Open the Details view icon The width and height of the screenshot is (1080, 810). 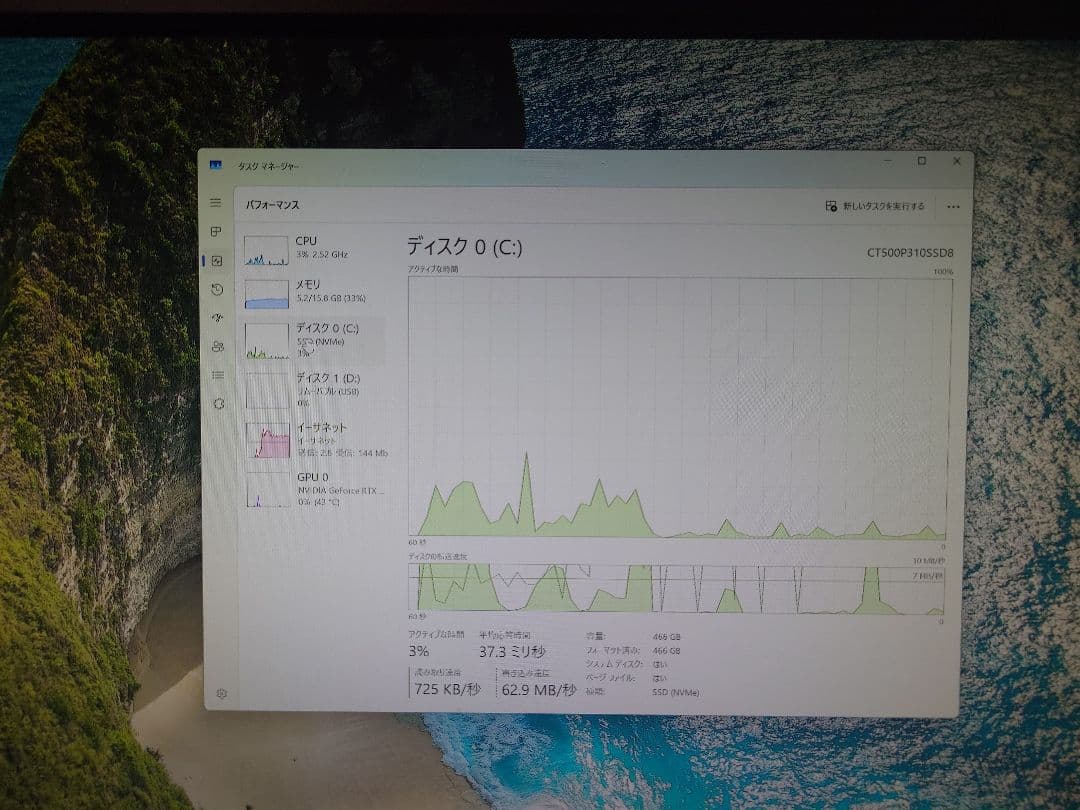click(217, 374)
